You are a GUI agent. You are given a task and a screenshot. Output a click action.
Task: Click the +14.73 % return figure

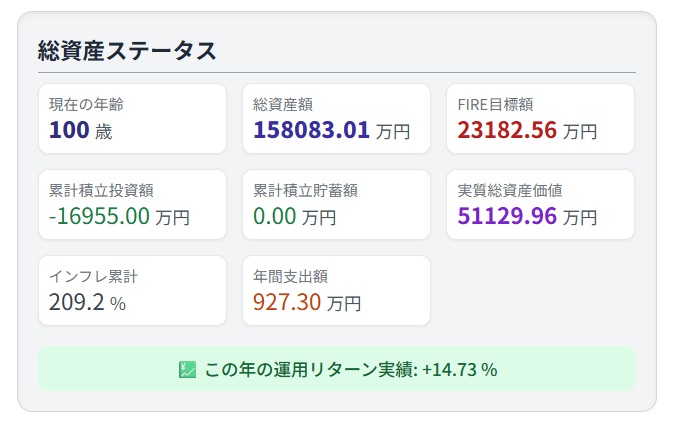460,370
